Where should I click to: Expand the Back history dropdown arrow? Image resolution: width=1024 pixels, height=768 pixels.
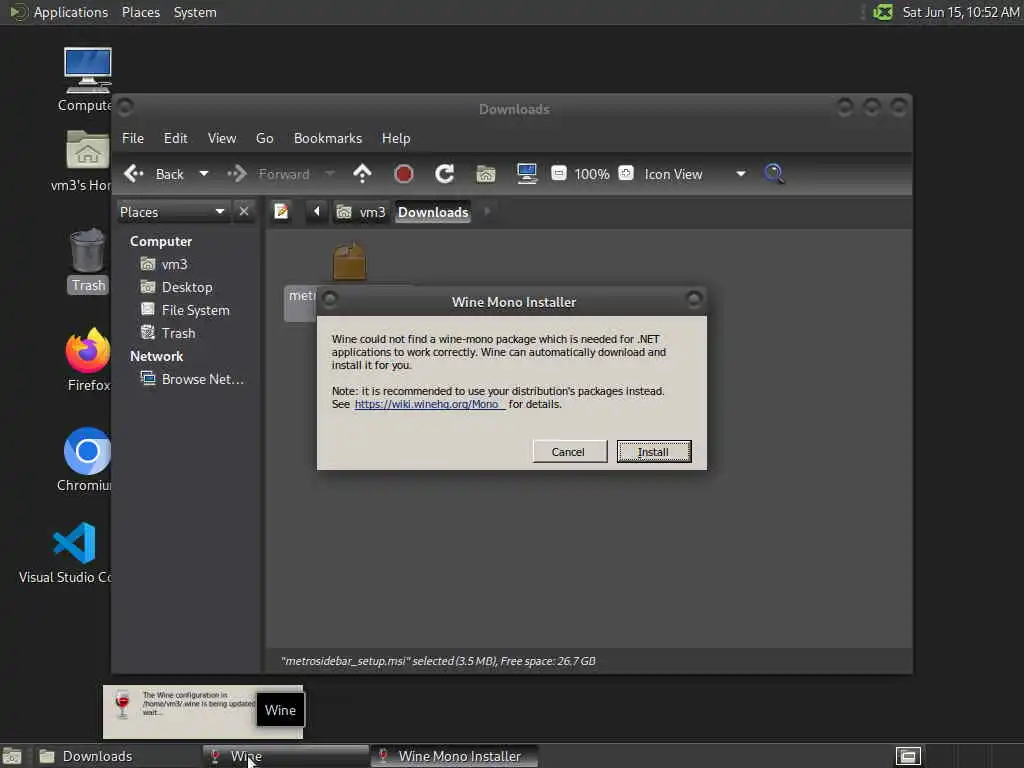click(204, 174)
